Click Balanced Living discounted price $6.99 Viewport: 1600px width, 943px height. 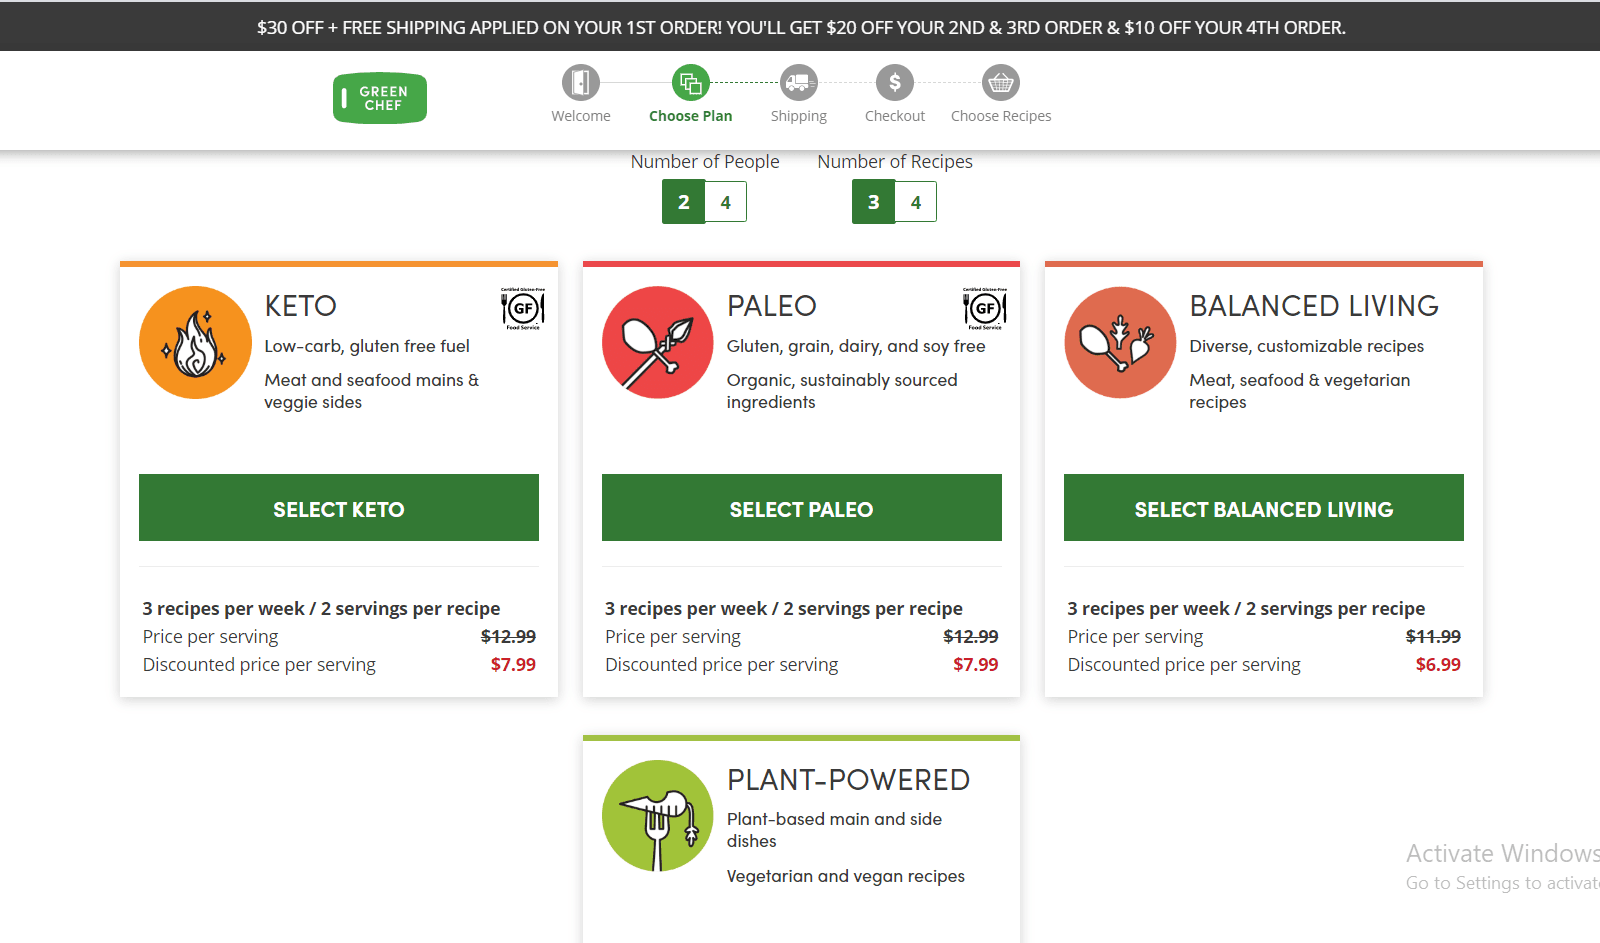click(x=1438, y=665)
